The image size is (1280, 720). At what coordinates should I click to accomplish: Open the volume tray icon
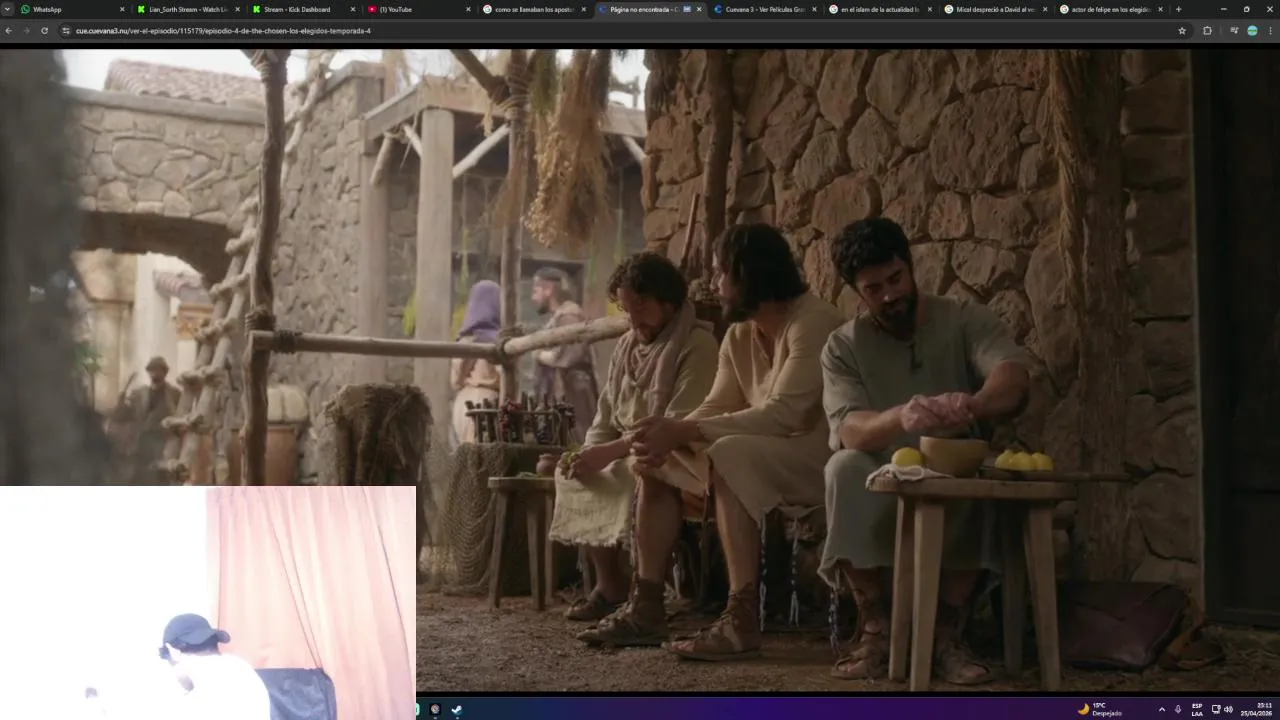[x=1228, y=709]
